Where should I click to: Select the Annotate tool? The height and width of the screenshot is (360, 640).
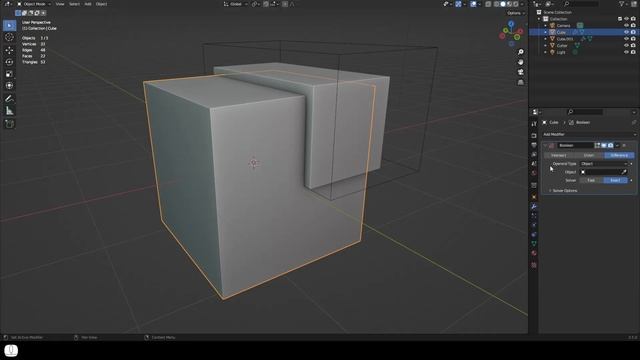pos(9,99)
